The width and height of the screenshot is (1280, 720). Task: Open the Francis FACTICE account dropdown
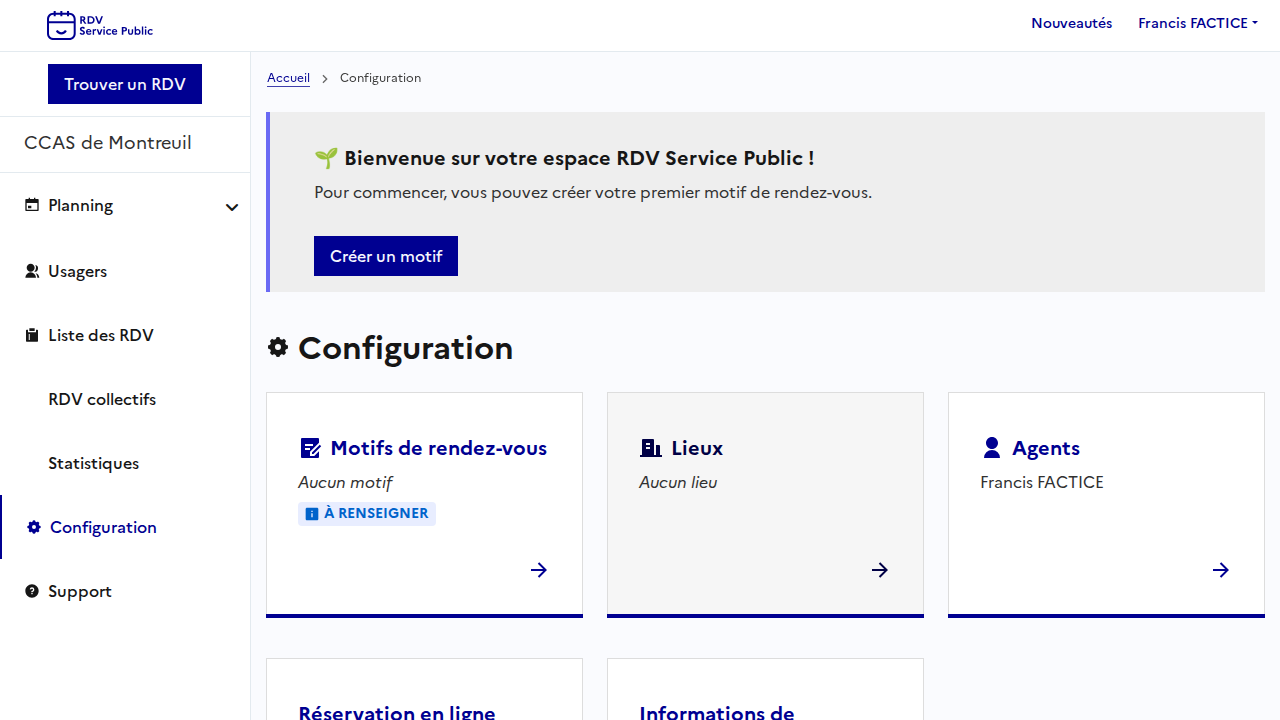[x=1197, y=23]
